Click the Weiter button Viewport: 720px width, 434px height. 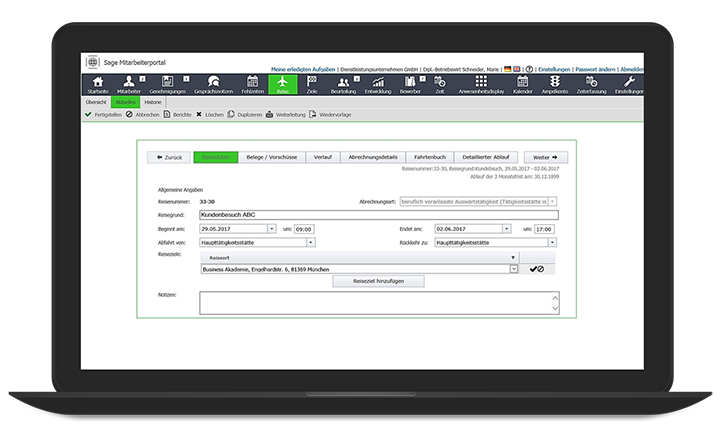coord(546,157)
